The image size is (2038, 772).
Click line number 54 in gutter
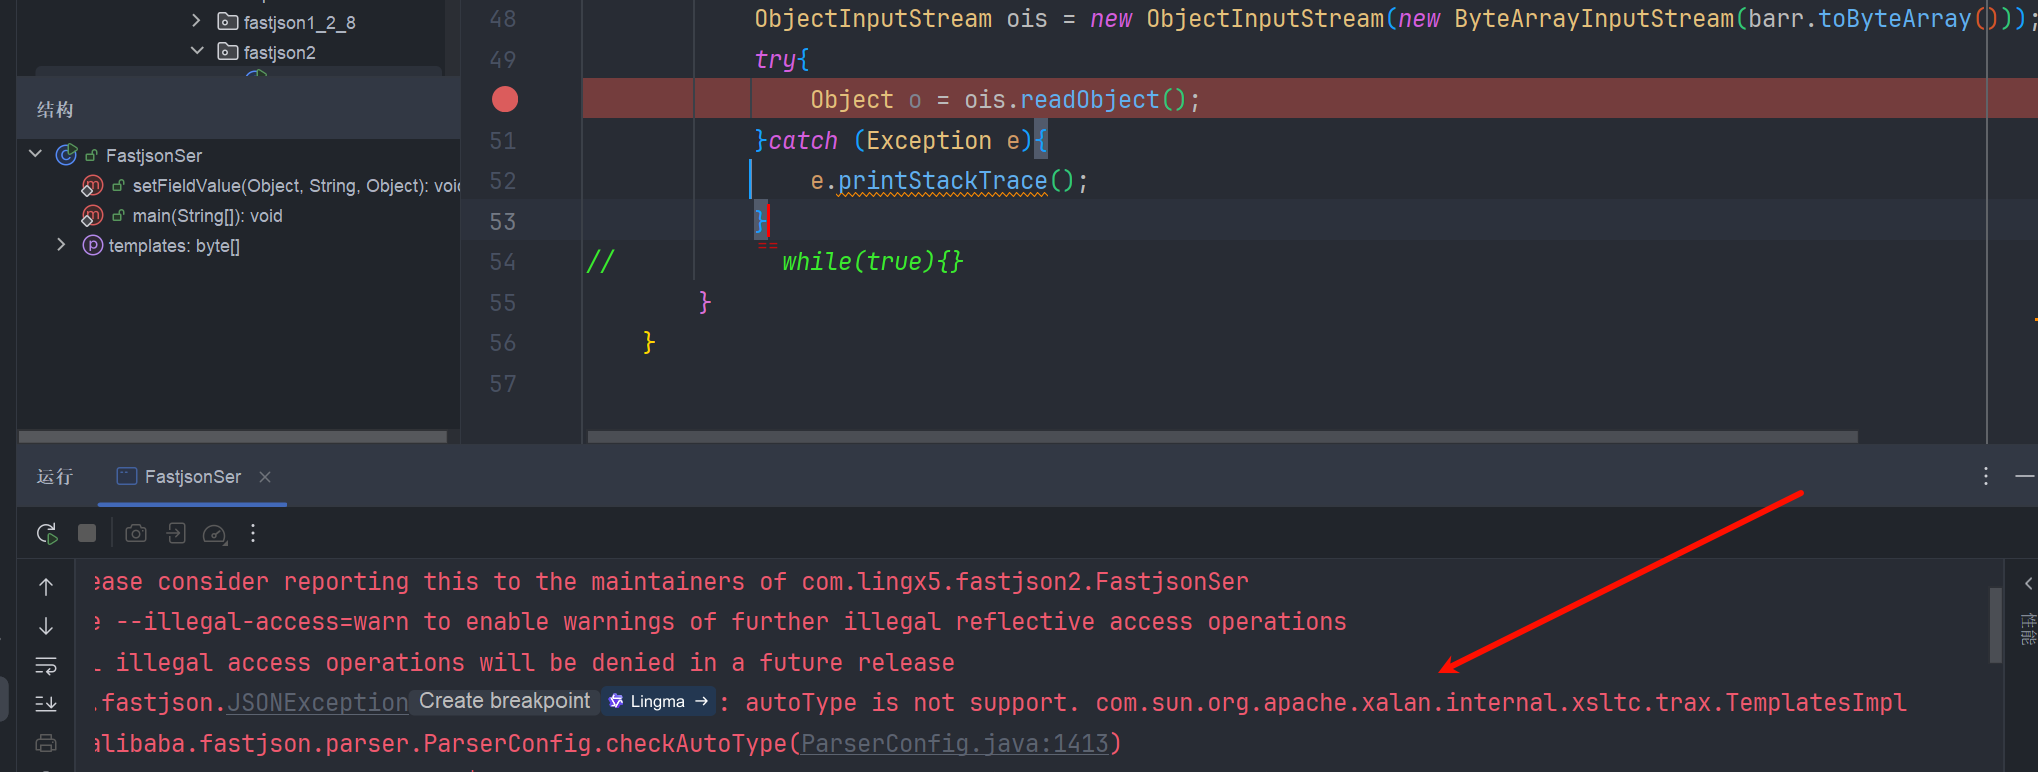(503, 262)
